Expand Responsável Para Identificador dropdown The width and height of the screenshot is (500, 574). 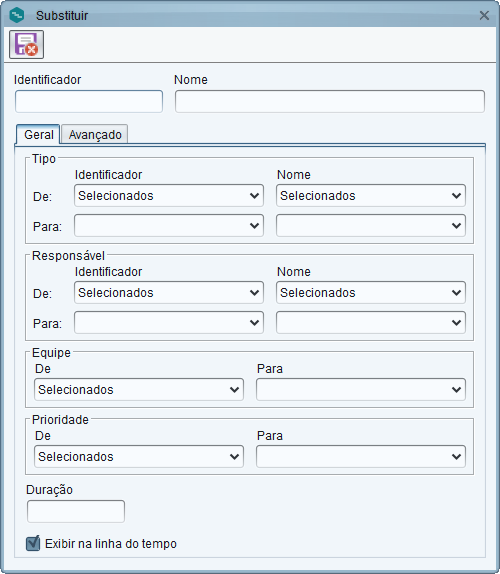coord(169,323)
